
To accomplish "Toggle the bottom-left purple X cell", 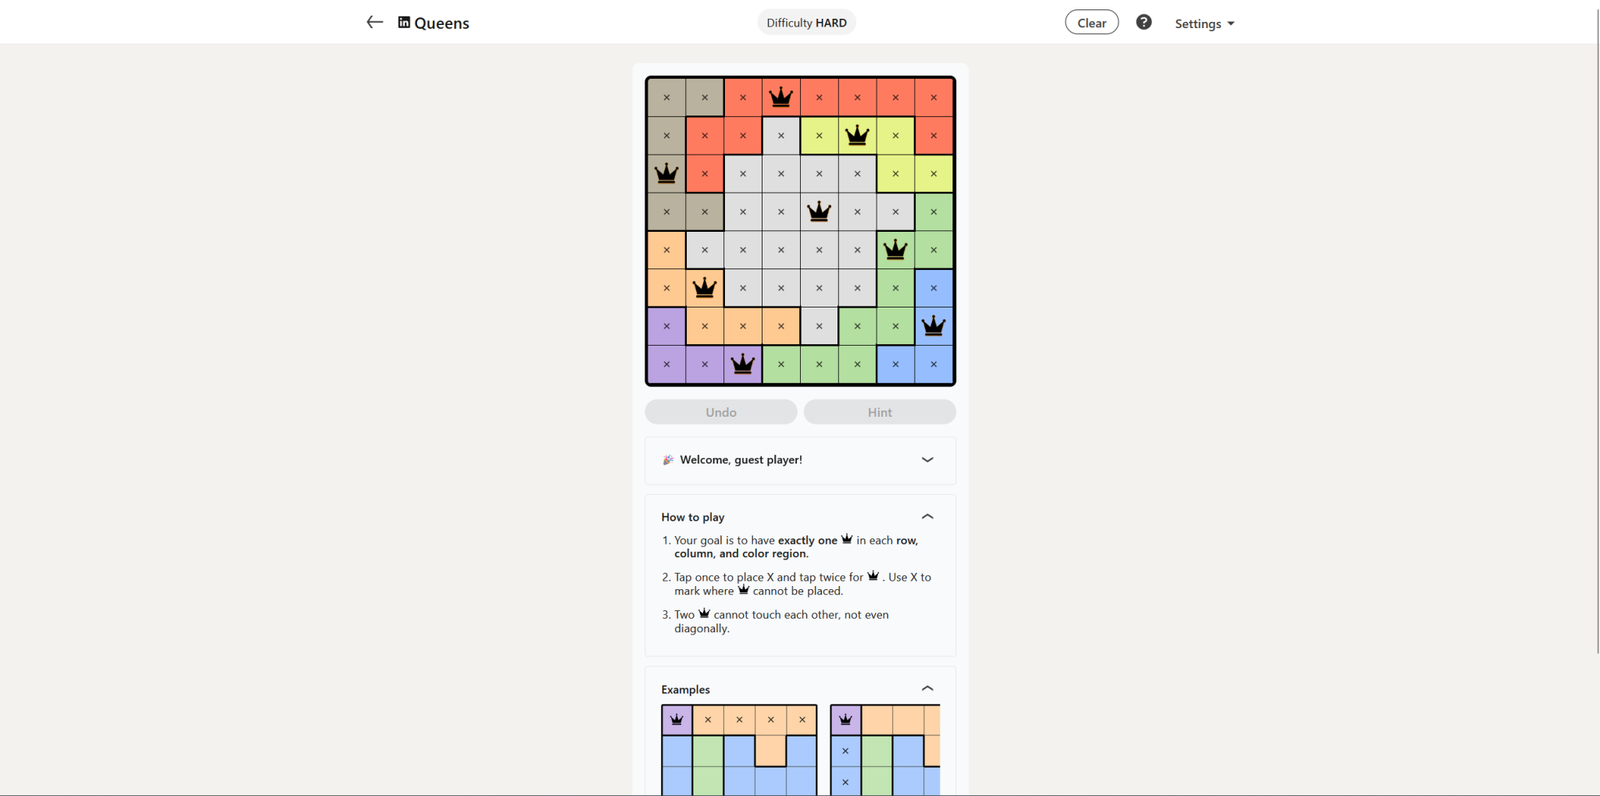I will 667,364.
